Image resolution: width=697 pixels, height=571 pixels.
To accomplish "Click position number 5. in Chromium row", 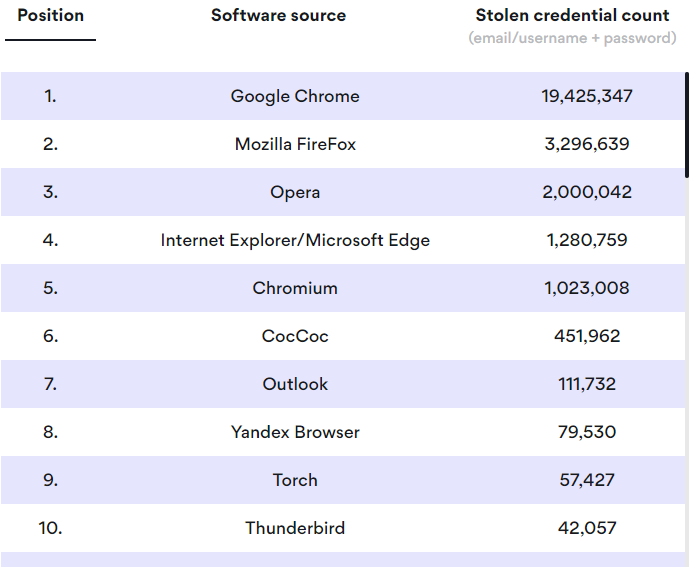I will click(x=50, y=288).
